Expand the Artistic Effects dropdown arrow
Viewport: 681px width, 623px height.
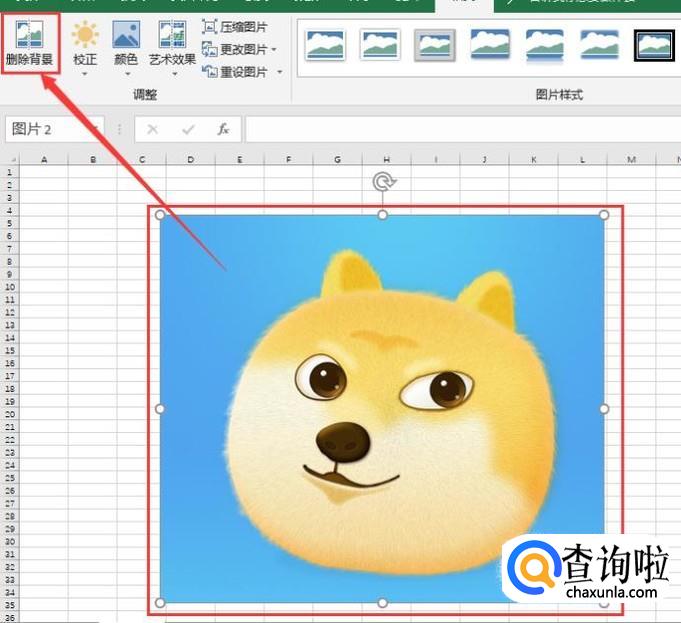tap(175, 74)
